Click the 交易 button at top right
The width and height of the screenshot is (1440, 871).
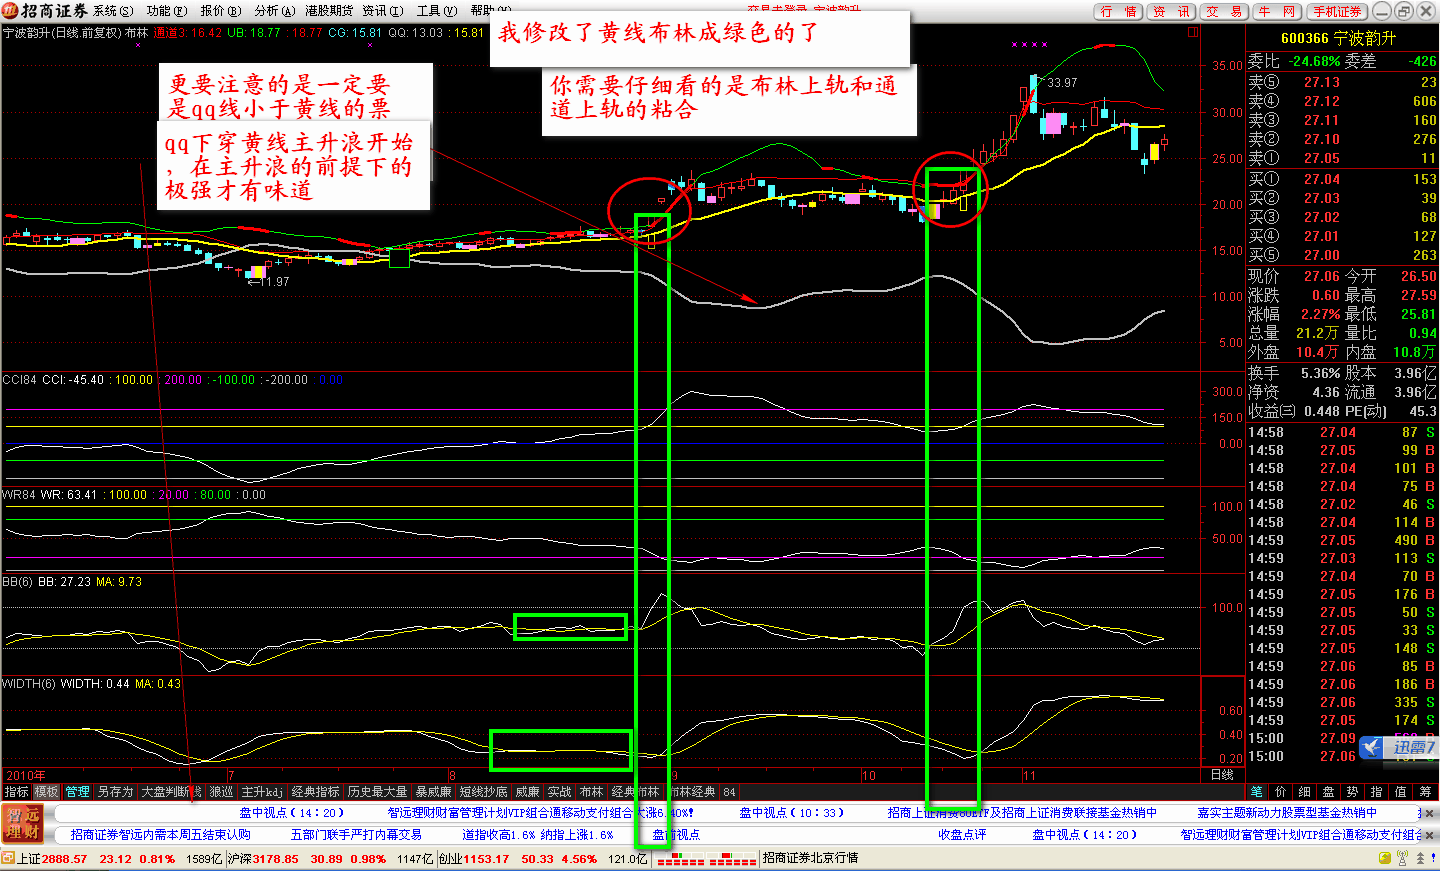[x=1224, y=11]
